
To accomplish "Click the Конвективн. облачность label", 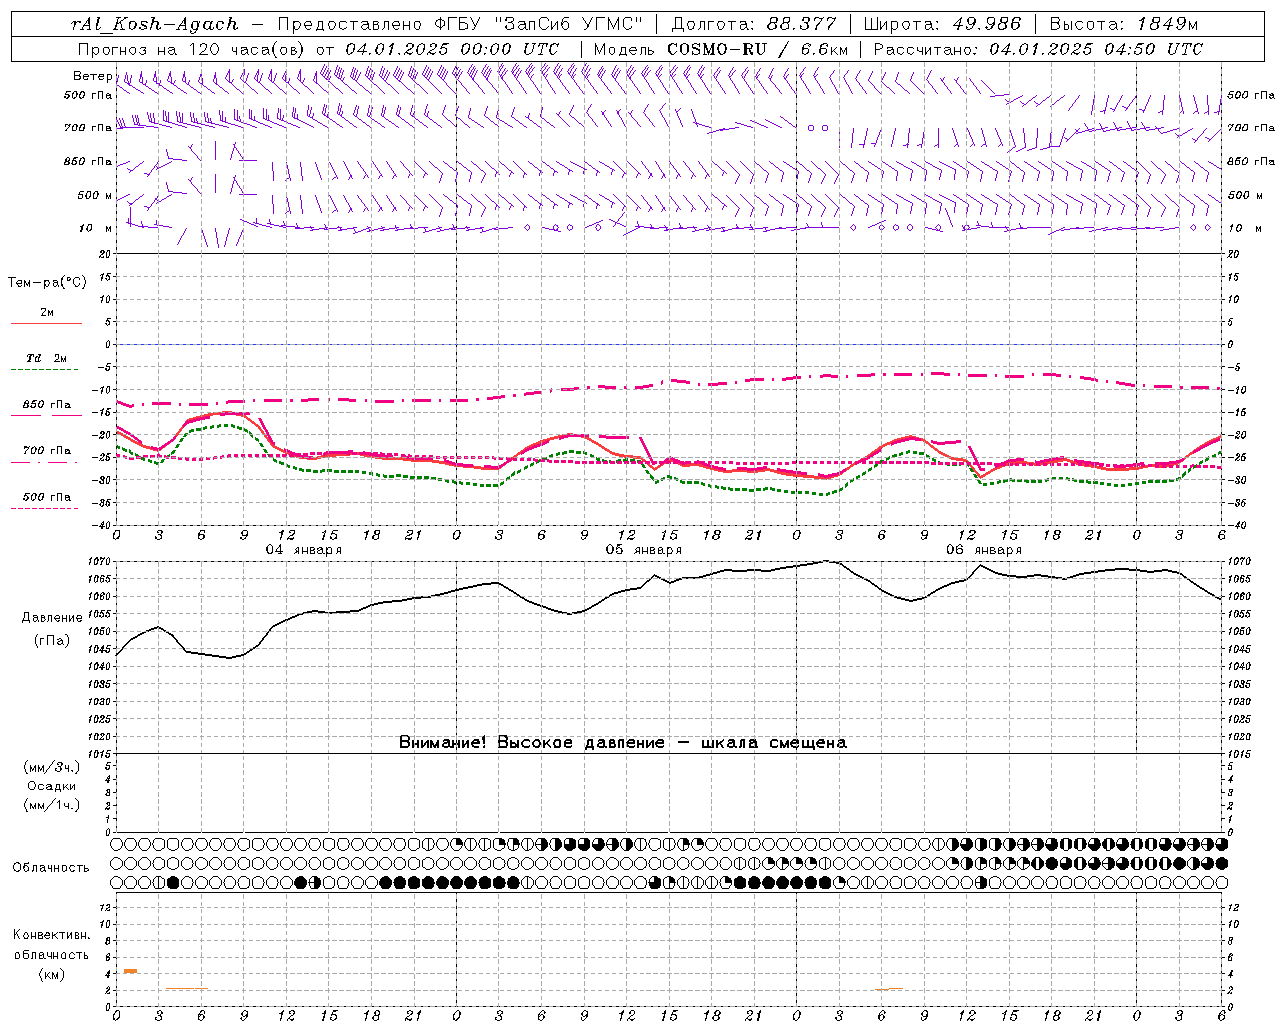I will click(x=51, y=945).
